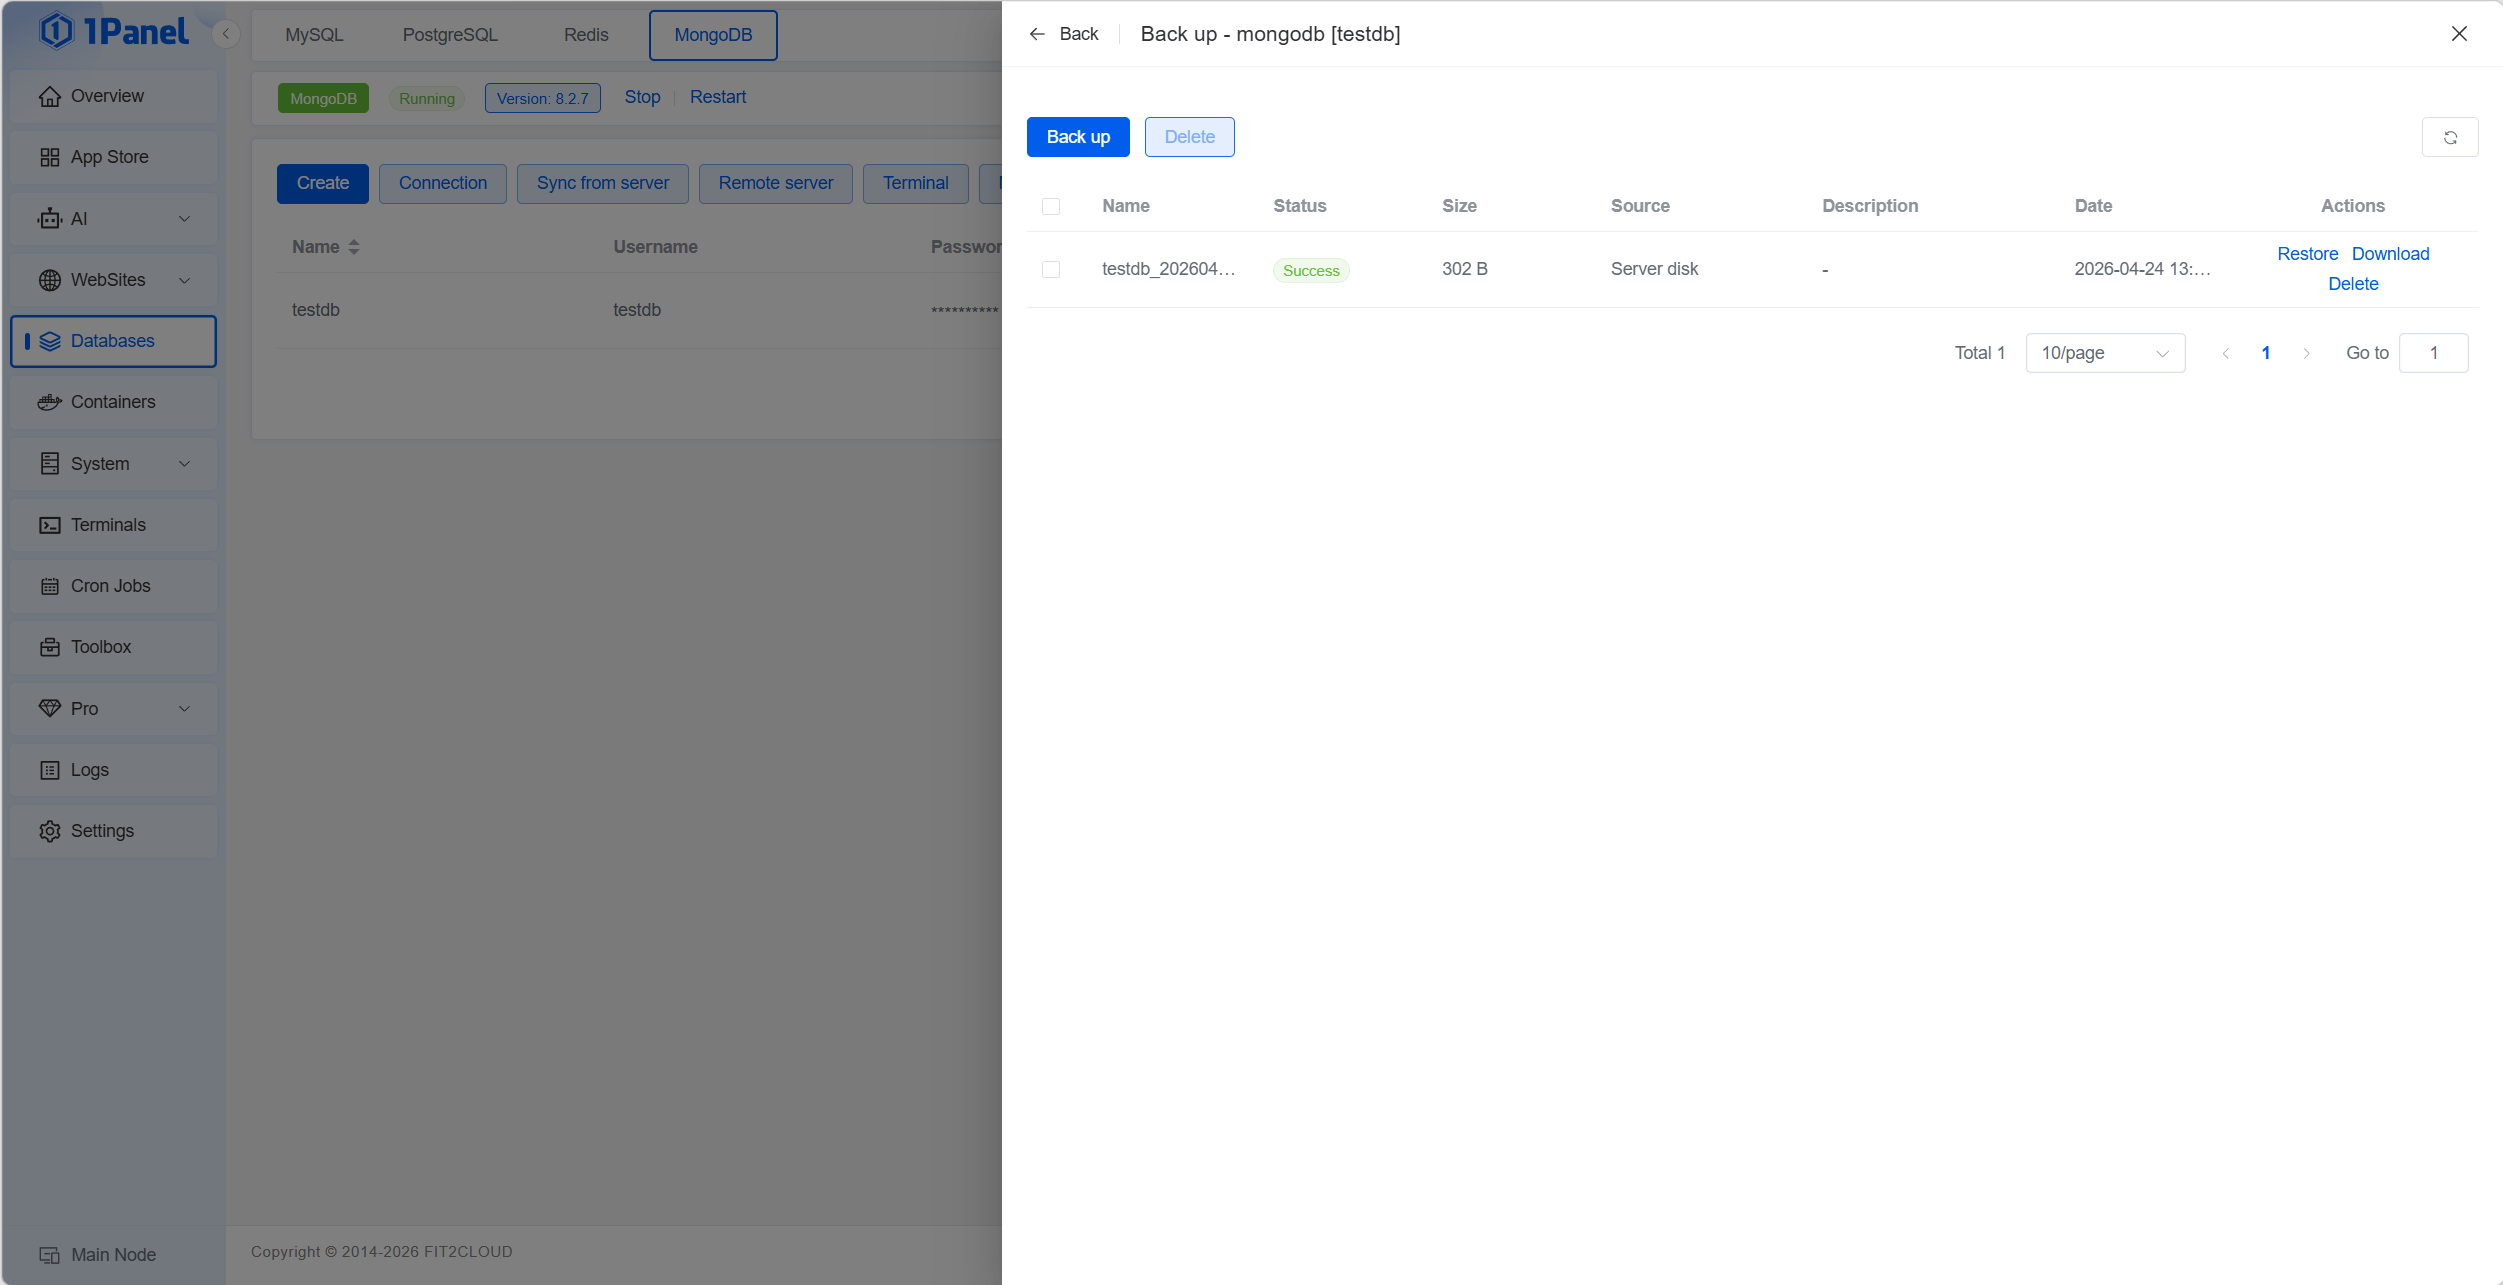Click the 302 B size cell
This screenshot has height=1285, width=2503.
pyautogui.click(x=1465, y=269)
